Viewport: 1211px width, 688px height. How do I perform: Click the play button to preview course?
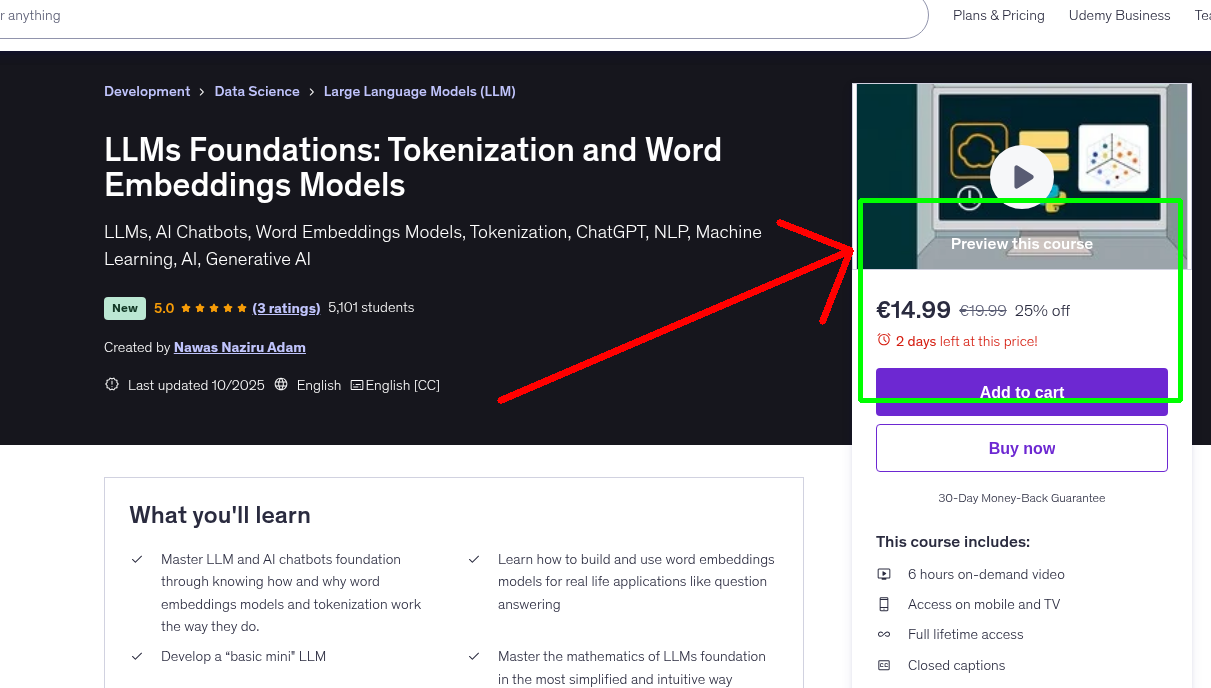[1021, 176]
